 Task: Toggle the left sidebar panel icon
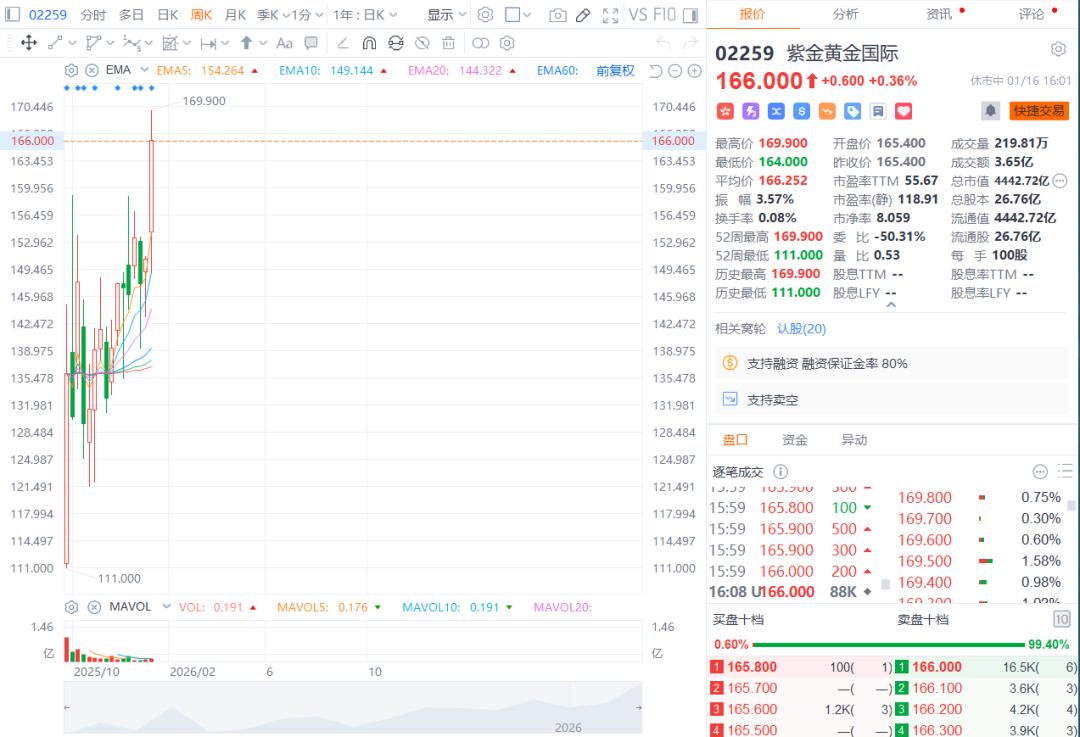click(x=12, y=14)
